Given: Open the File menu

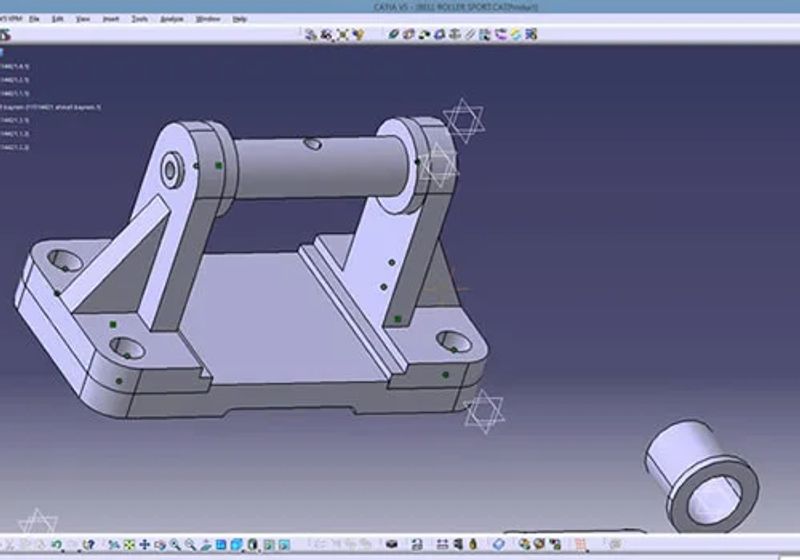Looking at the screenshot, I should click(x=34, y=19).
